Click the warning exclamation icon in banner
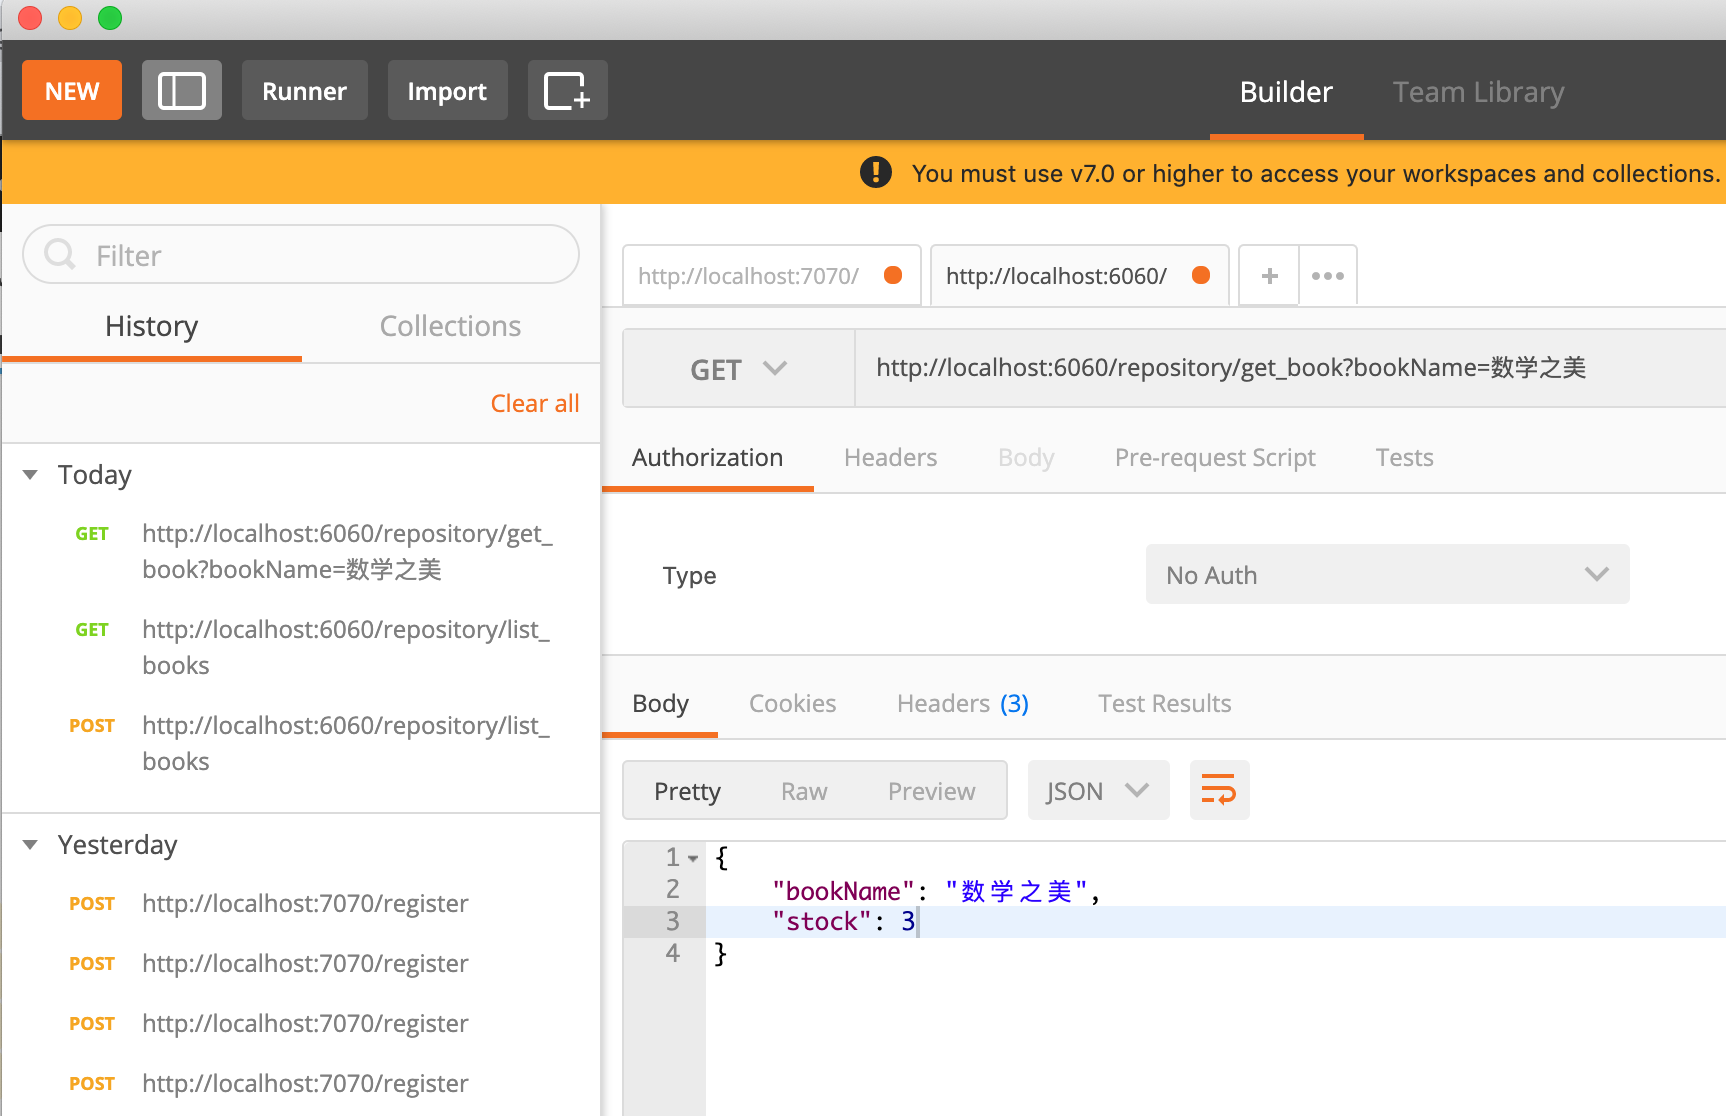This screenshot has width=1726, height=1116. tap(876, 172)
